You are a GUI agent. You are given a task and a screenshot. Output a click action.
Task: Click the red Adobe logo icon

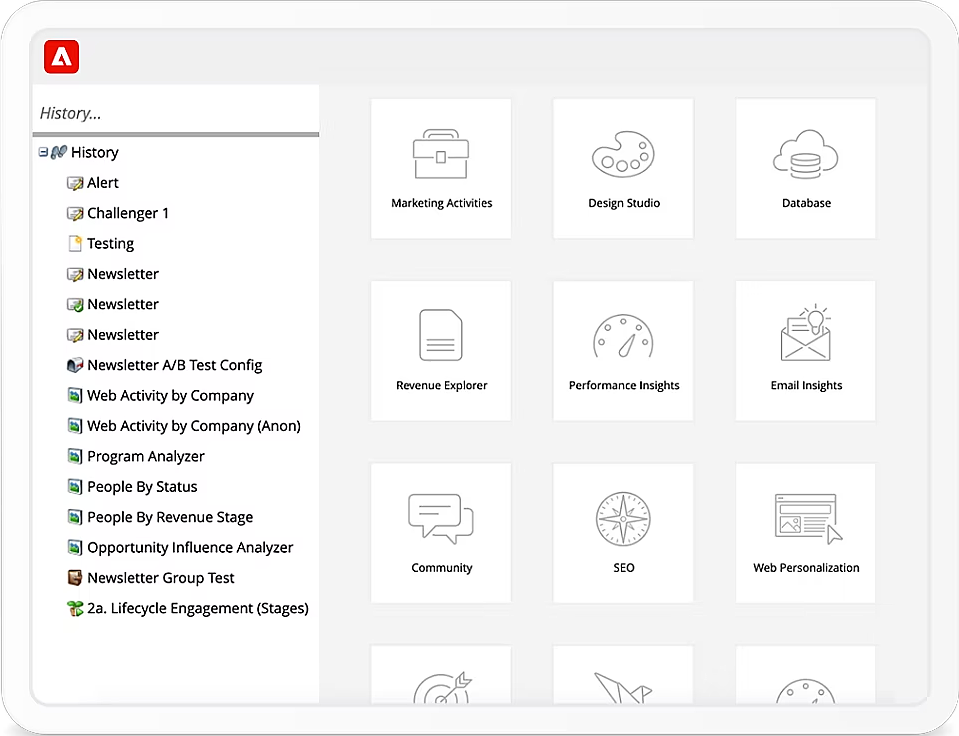tap(61, 57)
